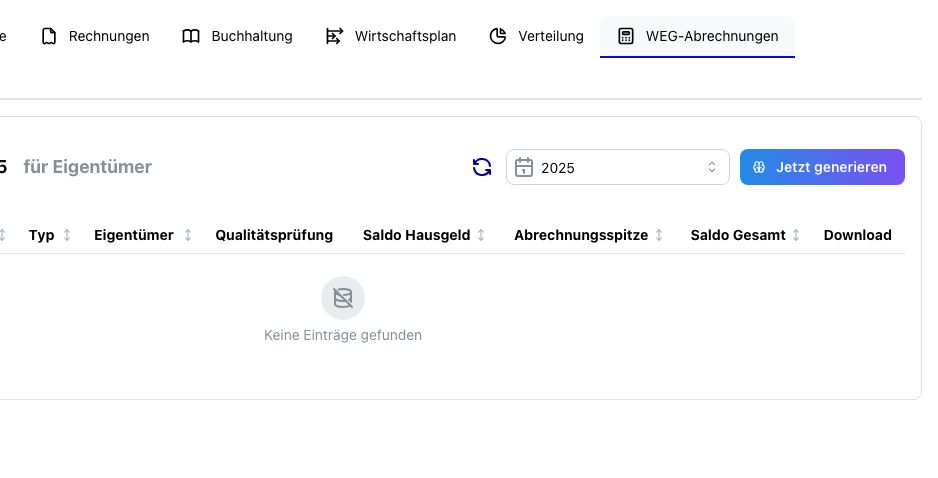The image size is (938, 478).
Task: Open the Wirtschaftsplan tab
Action: pos(391,36)
